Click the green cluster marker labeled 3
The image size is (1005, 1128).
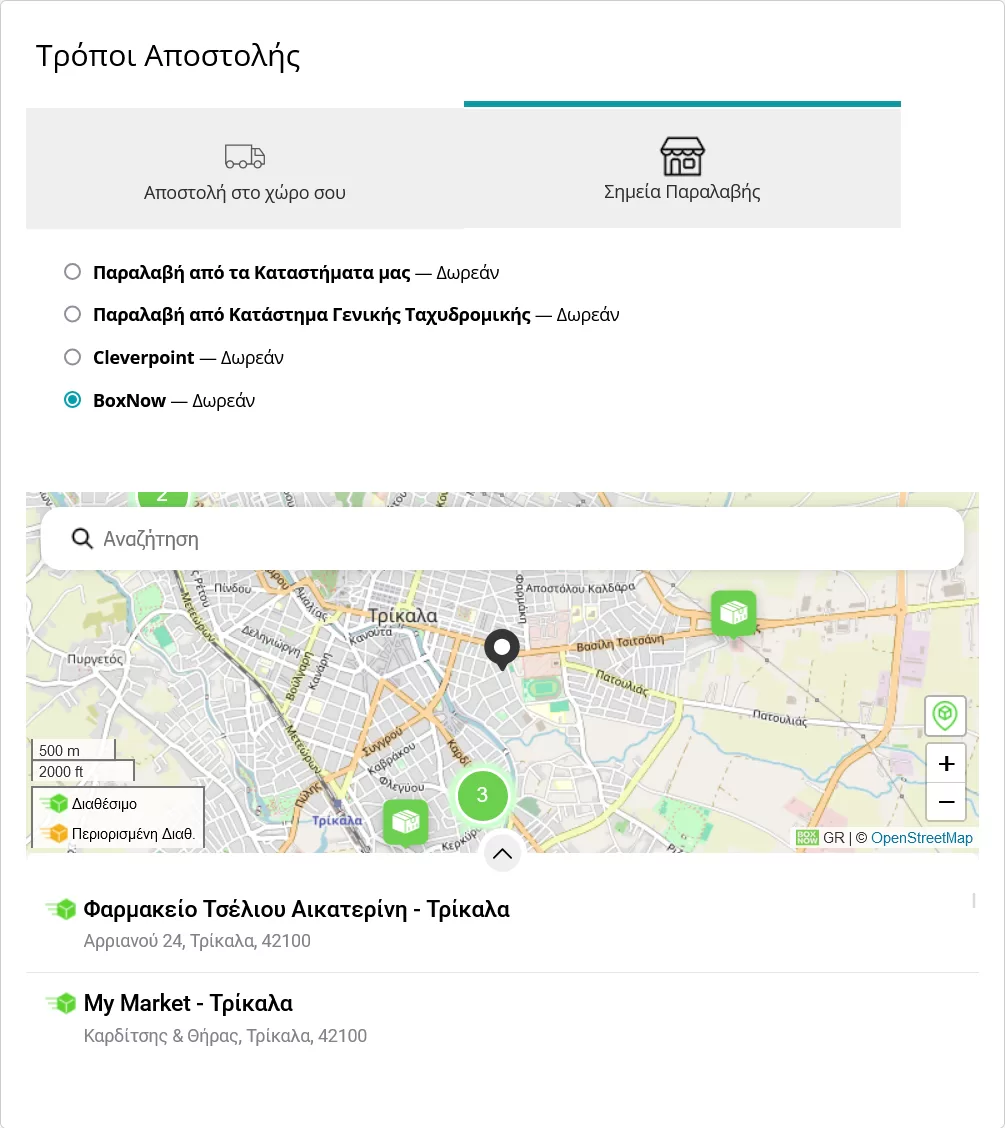click(482, 795)
